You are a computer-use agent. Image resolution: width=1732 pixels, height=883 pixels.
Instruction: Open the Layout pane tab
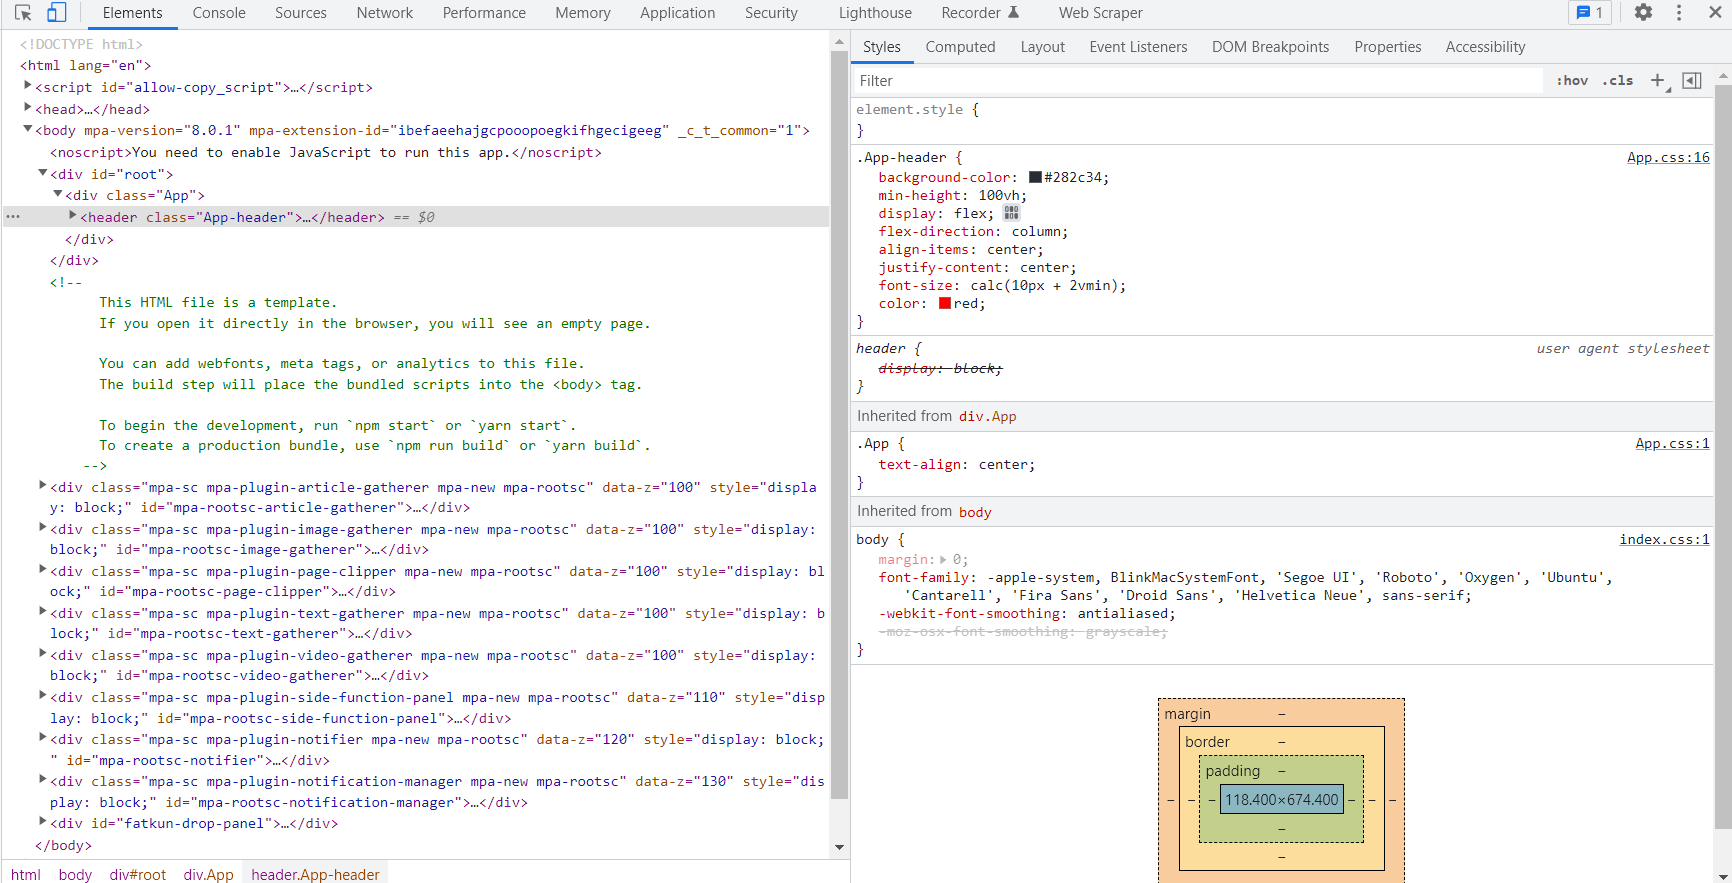point(1042,47)
